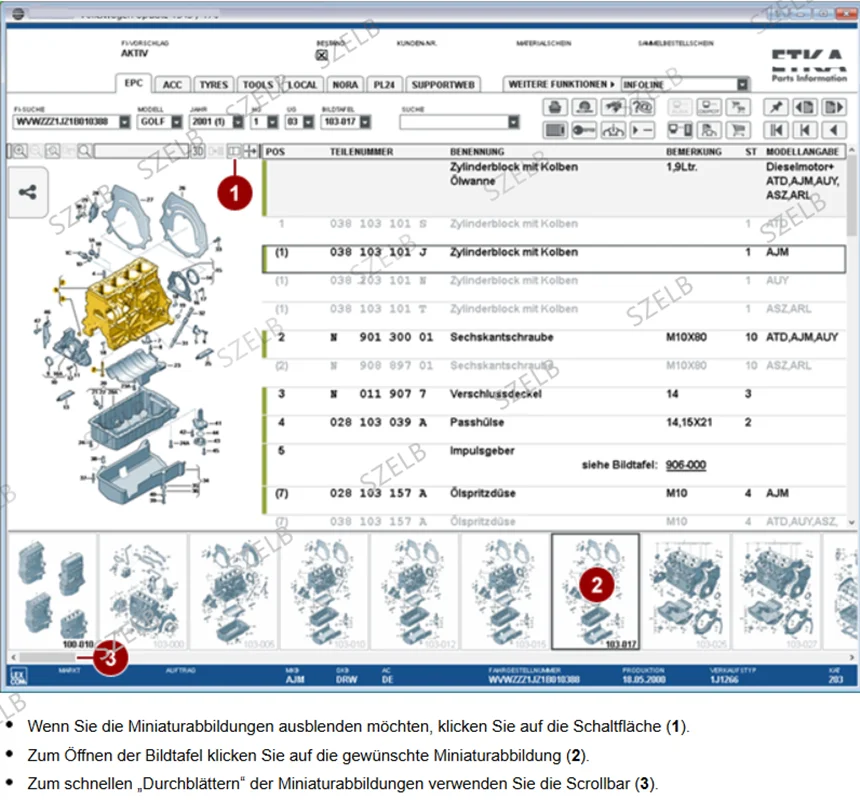Click the single left-arrow back icon
860x800 pixels.
[834, 130]
